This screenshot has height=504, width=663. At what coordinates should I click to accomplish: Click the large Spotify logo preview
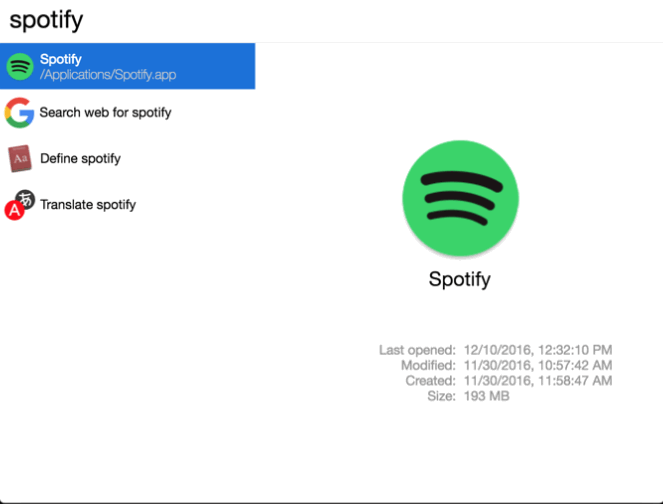pyautogui.click(x=460, y=198)
